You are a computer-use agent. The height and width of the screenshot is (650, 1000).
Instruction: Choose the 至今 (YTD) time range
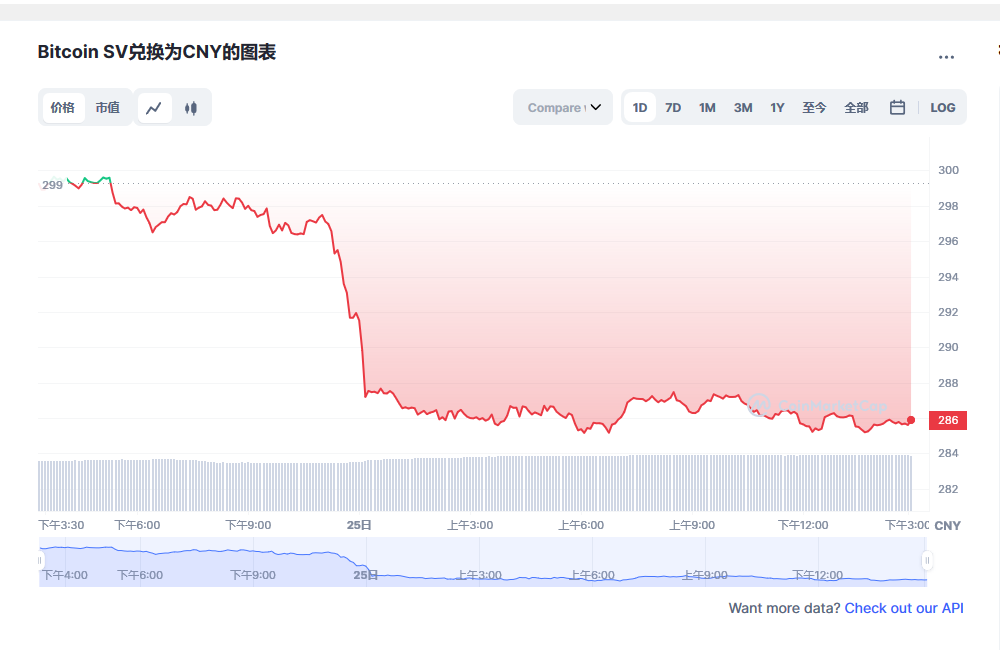point(814,107)
